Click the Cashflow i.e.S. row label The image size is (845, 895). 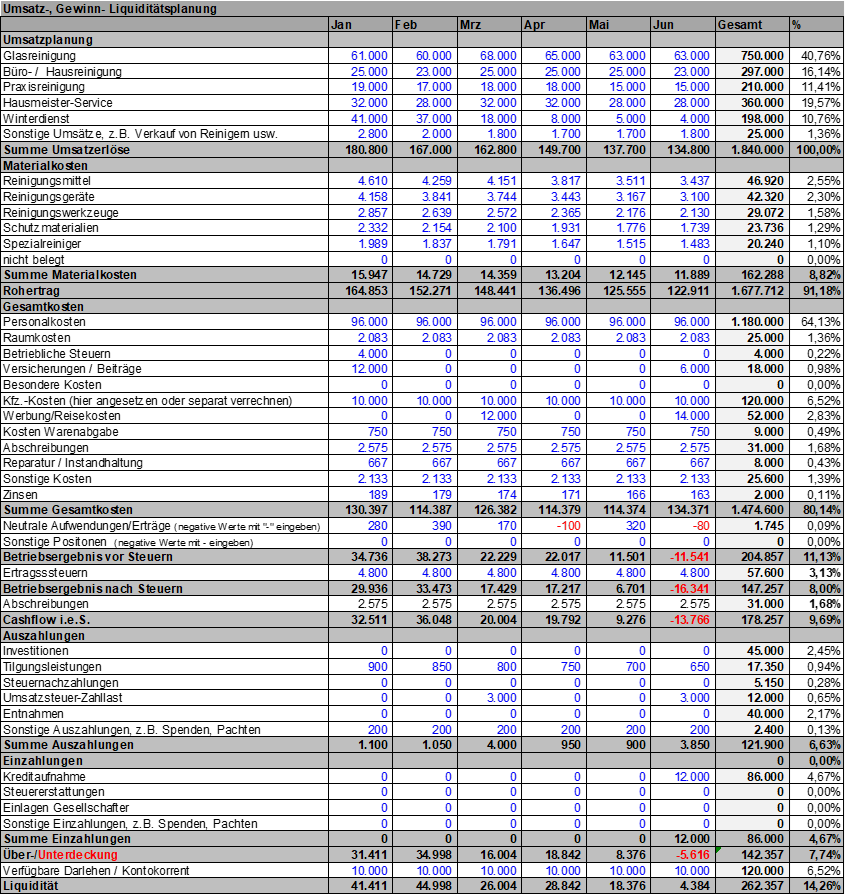(x=48, y=619)
